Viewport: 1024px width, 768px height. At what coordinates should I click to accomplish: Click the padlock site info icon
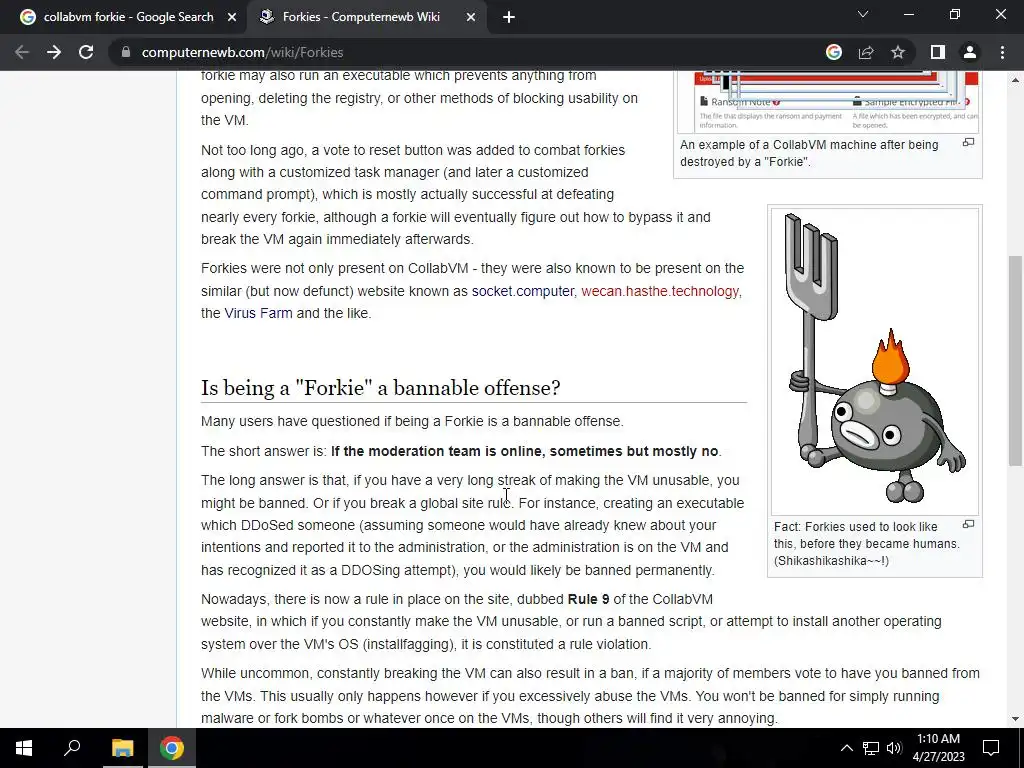[126, 52]
